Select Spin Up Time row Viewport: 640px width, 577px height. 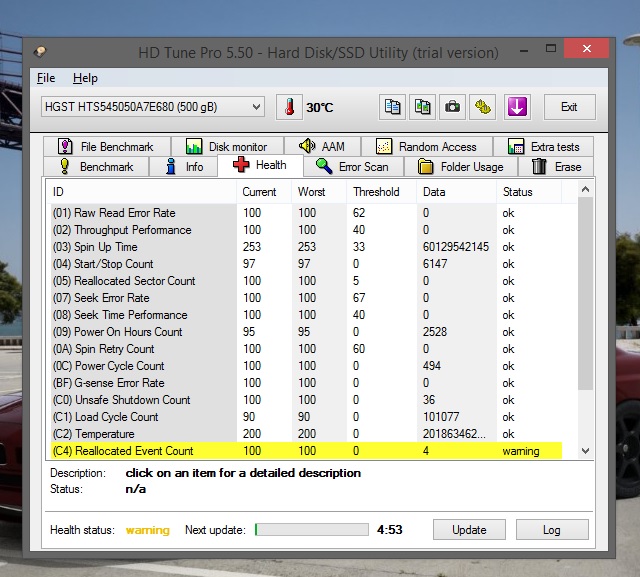pyautogui.click(x=306, y=247)
